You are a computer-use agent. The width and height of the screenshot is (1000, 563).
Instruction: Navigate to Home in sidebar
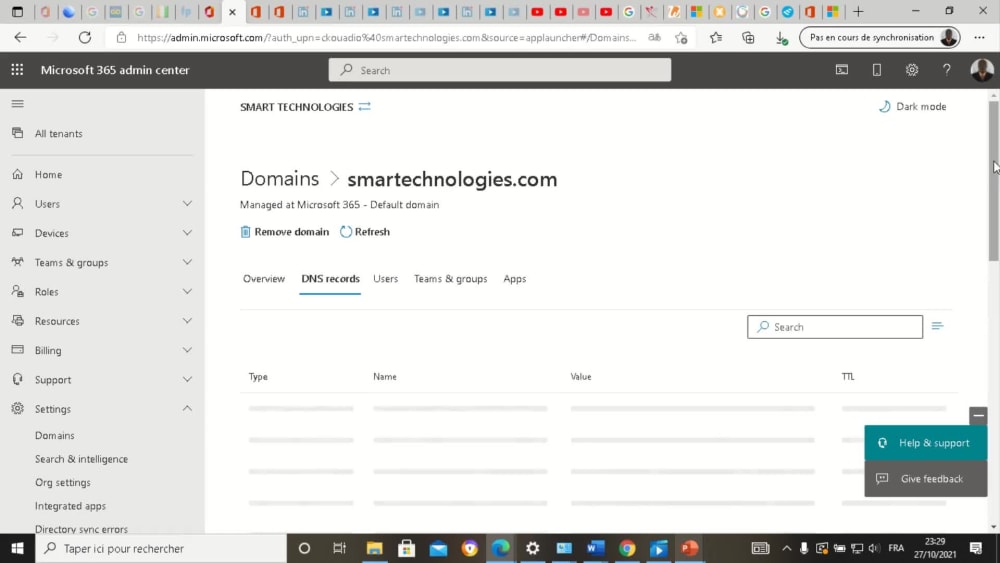pyautogui.click(x=48, y=174)
